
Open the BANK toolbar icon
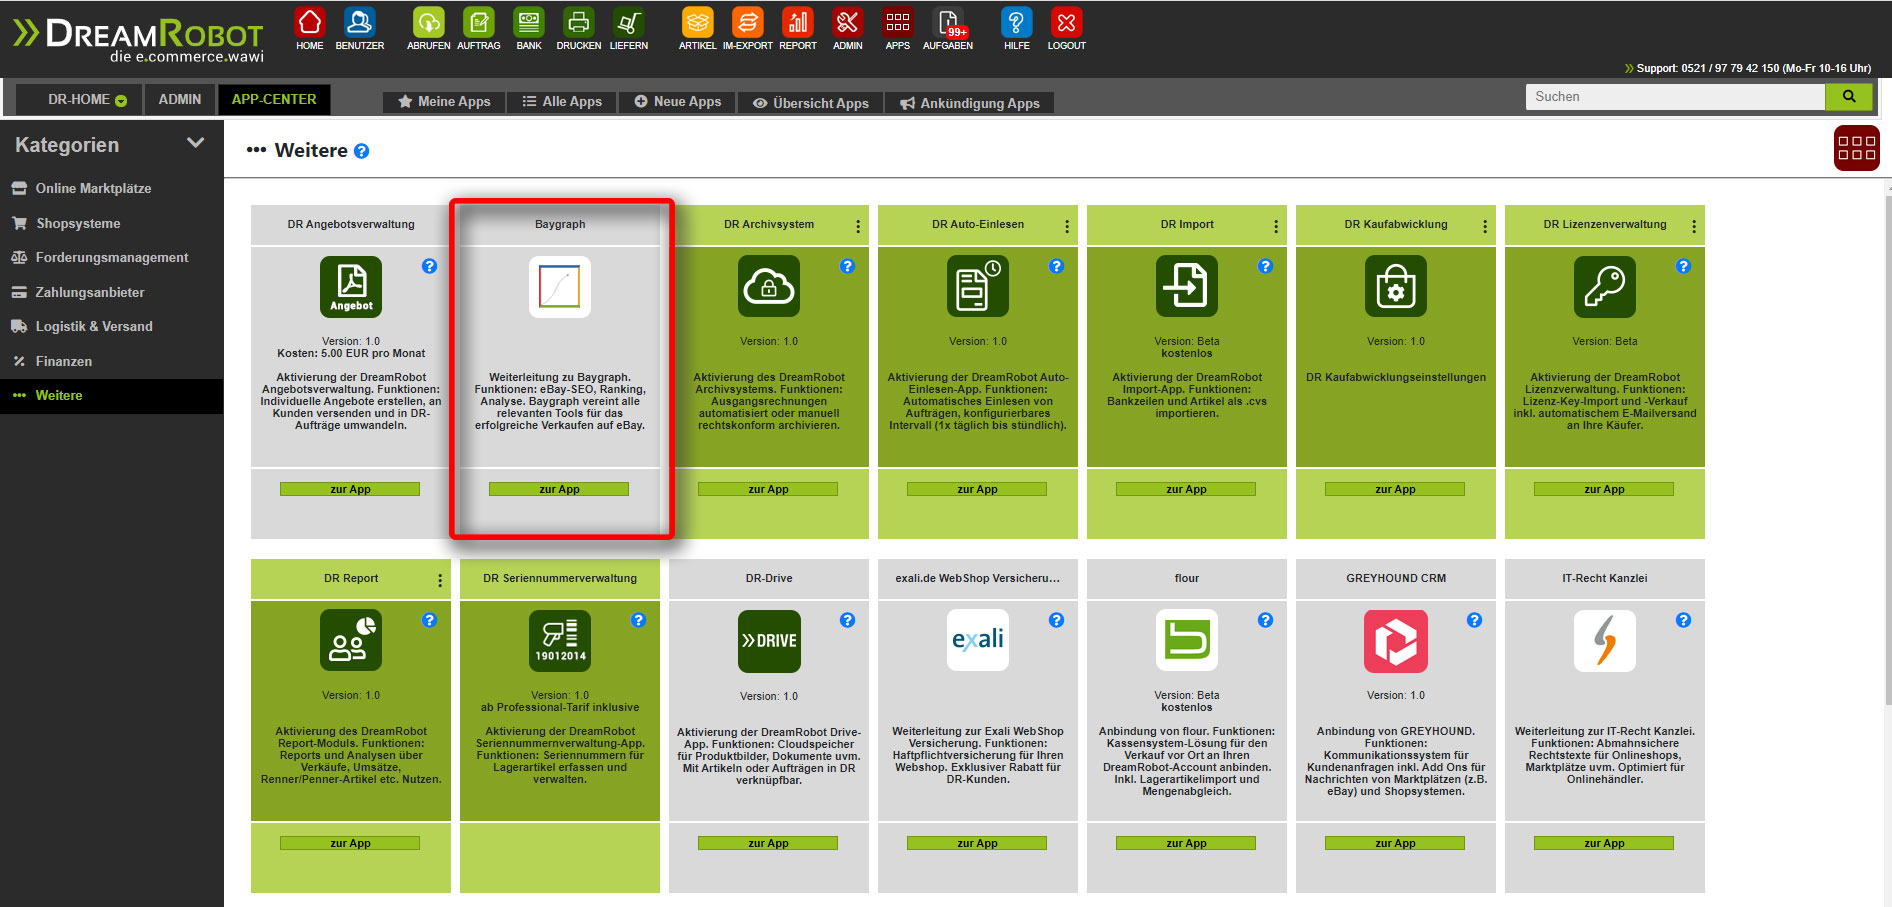coord(528,22)
